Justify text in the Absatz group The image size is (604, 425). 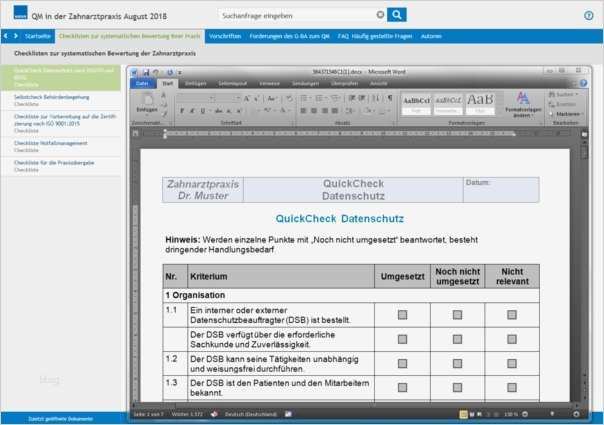click(335, 111)
